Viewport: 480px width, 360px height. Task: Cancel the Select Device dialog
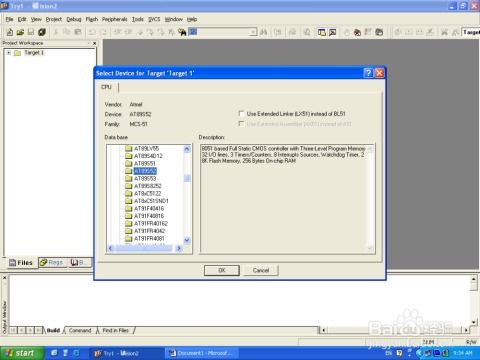[261, 270]
